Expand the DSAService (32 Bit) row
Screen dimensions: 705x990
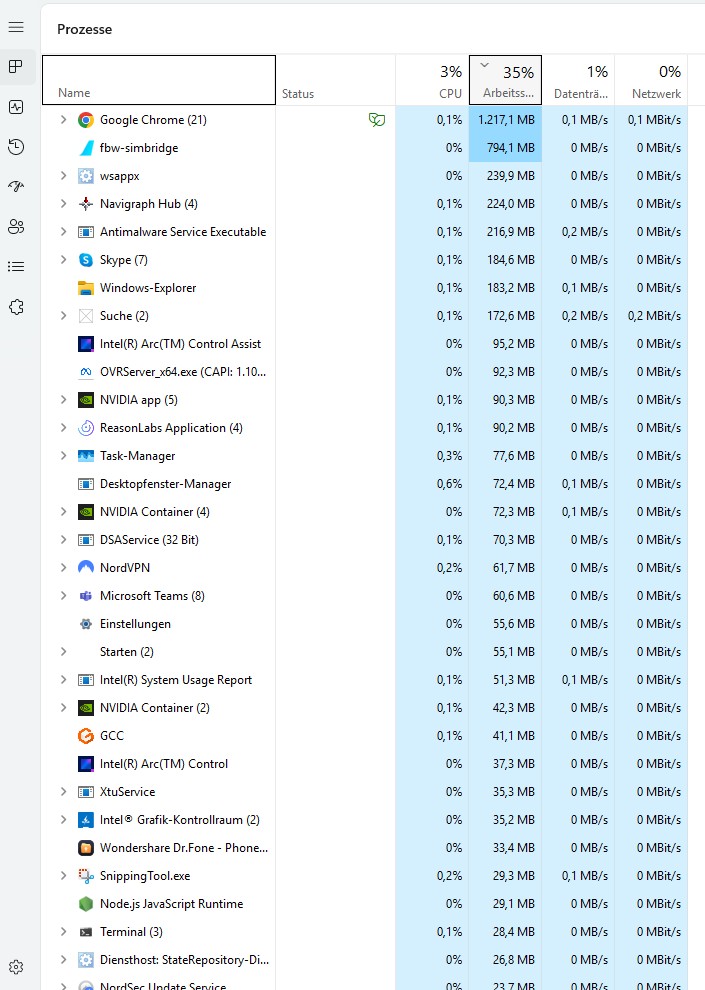click(63, 539)
